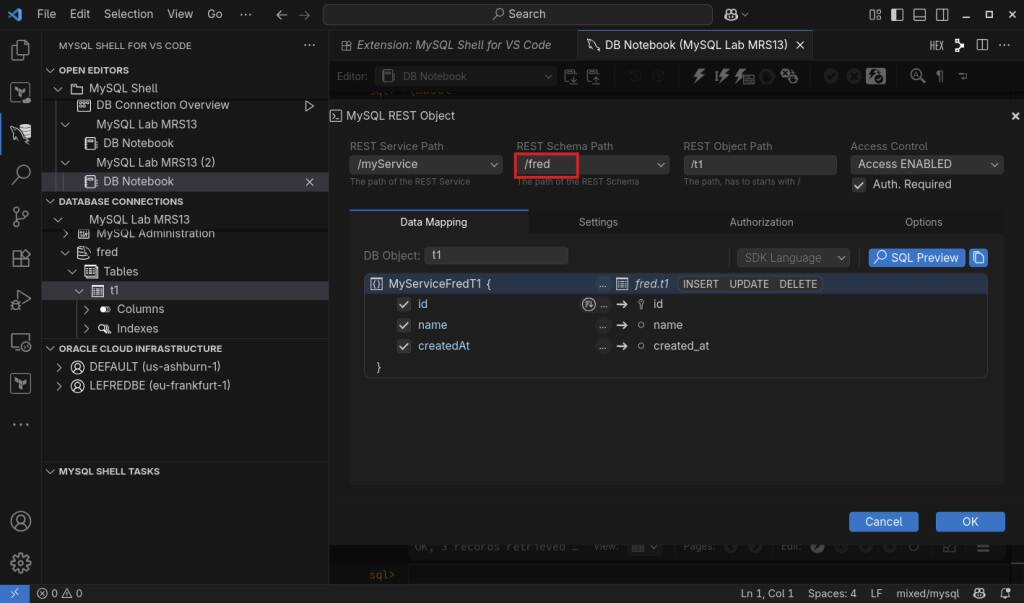Open the File menu

pos(46,14)
